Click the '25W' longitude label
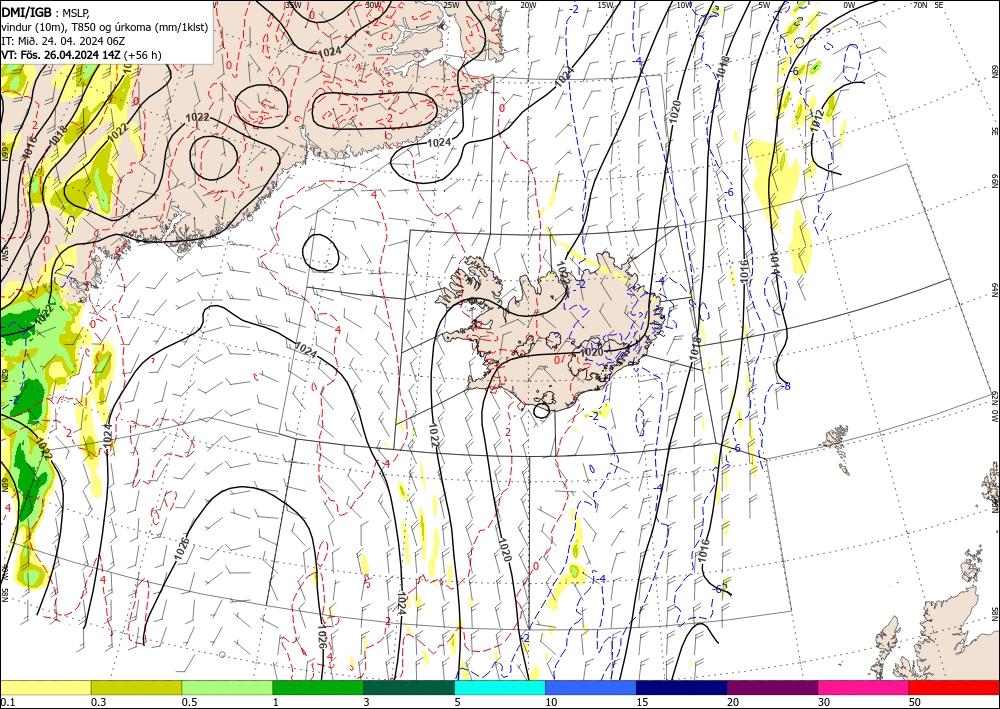Image resolution: width=1000 pixels, height=709 pixels. pyautogui.click(x=451, y=5)
